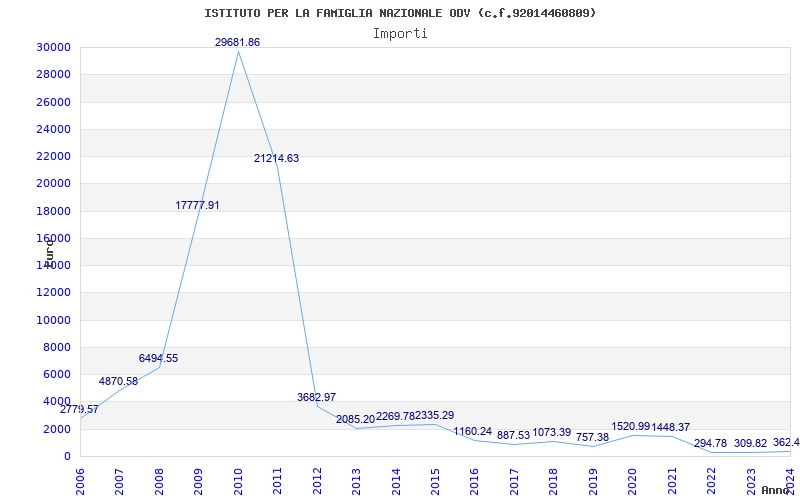Click the data label 3682.97
Image resolution: width=800 pixels, height=500 pixels.
tap(316, 397)
